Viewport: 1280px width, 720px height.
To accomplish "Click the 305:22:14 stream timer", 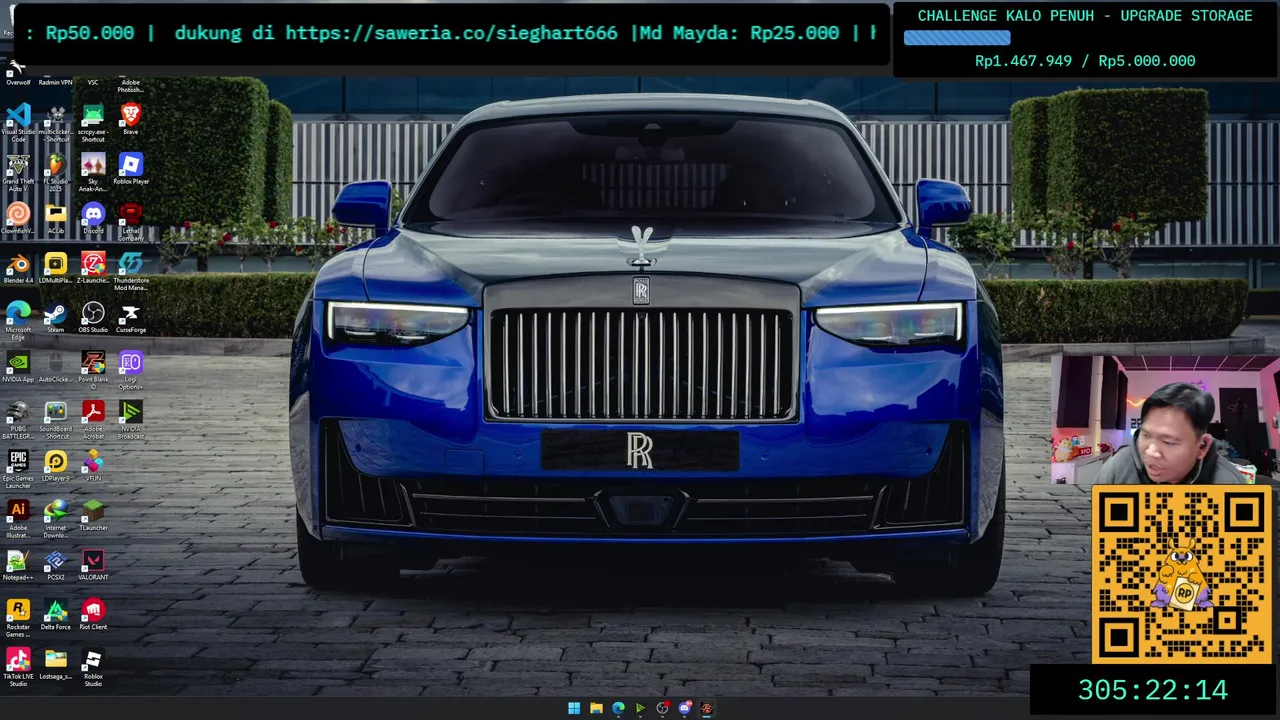I will tap(1152, 690).
